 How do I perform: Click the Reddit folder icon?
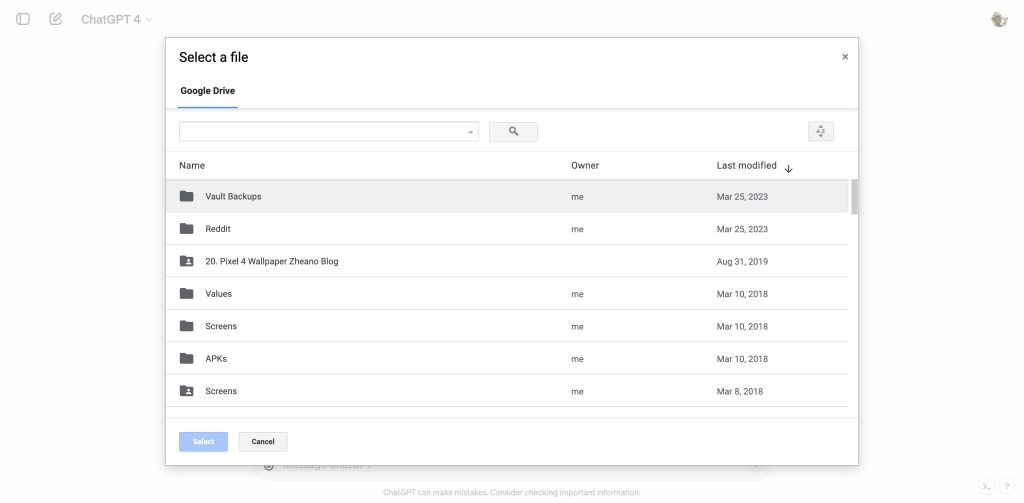coord(186,229)
